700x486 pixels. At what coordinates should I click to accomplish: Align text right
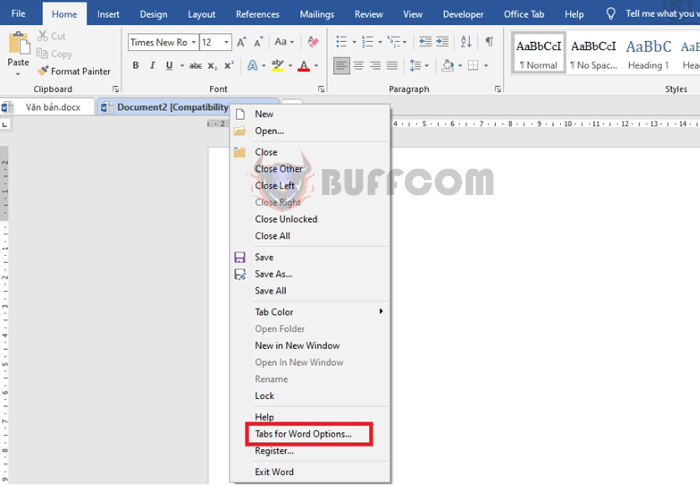tap(375, 66)
